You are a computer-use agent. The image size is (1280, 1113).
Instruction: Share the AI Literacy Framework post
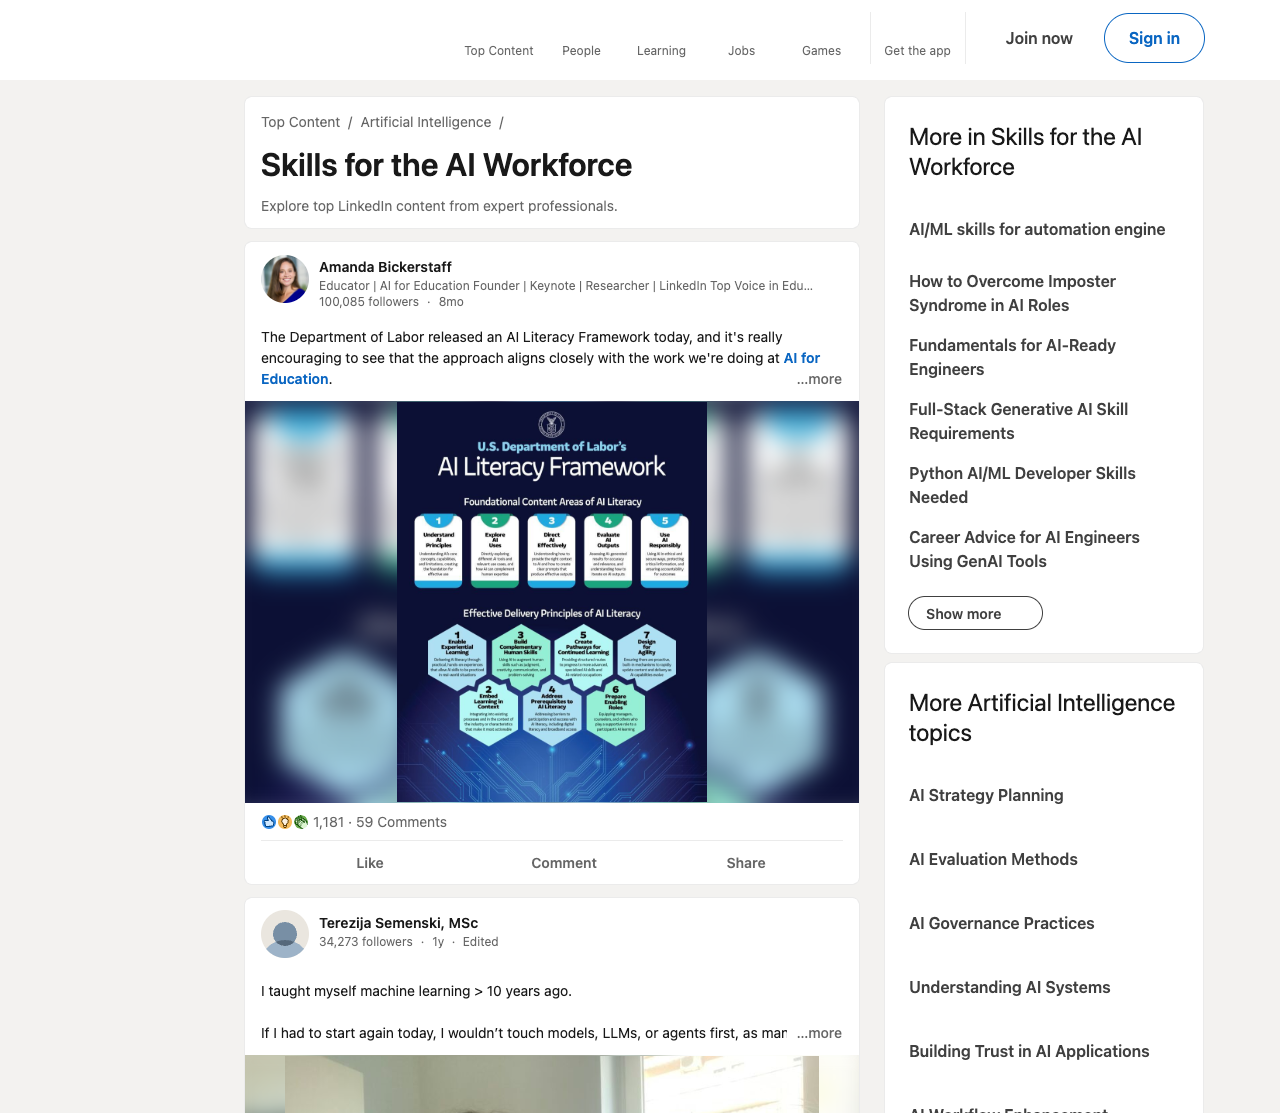[746, 863]
